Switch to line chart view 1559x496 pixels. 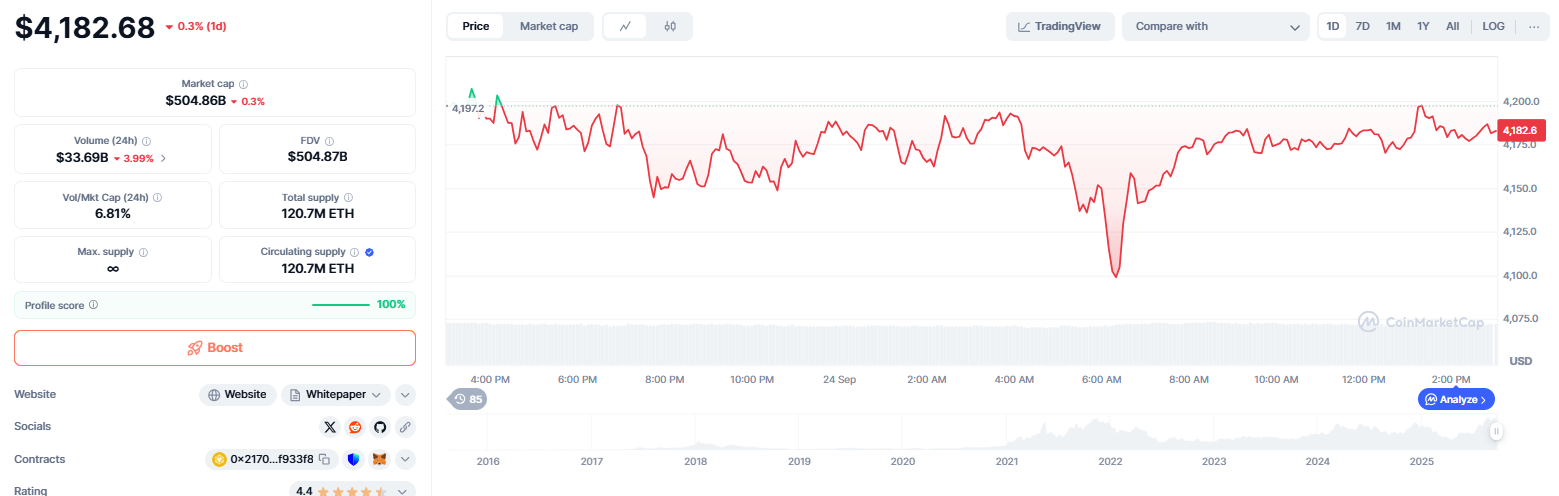(625, 26)
